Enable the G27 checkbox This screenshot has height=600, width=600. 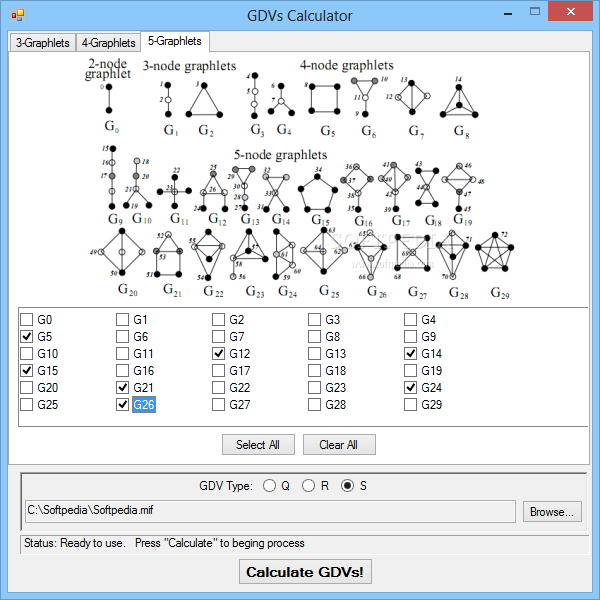click(x=218, y=404)
